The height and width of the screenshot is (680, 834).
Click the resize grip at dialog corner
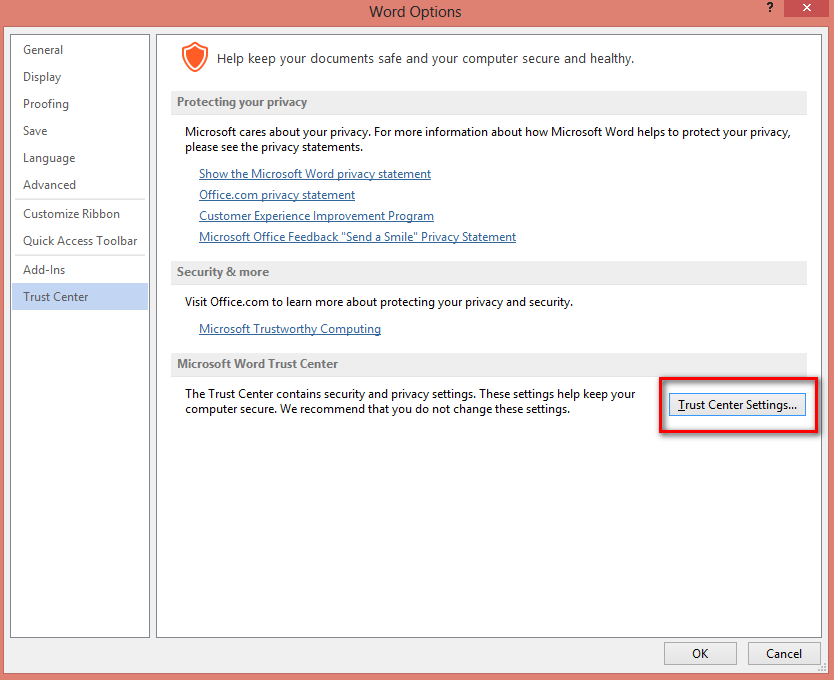[x=822, y=668]
